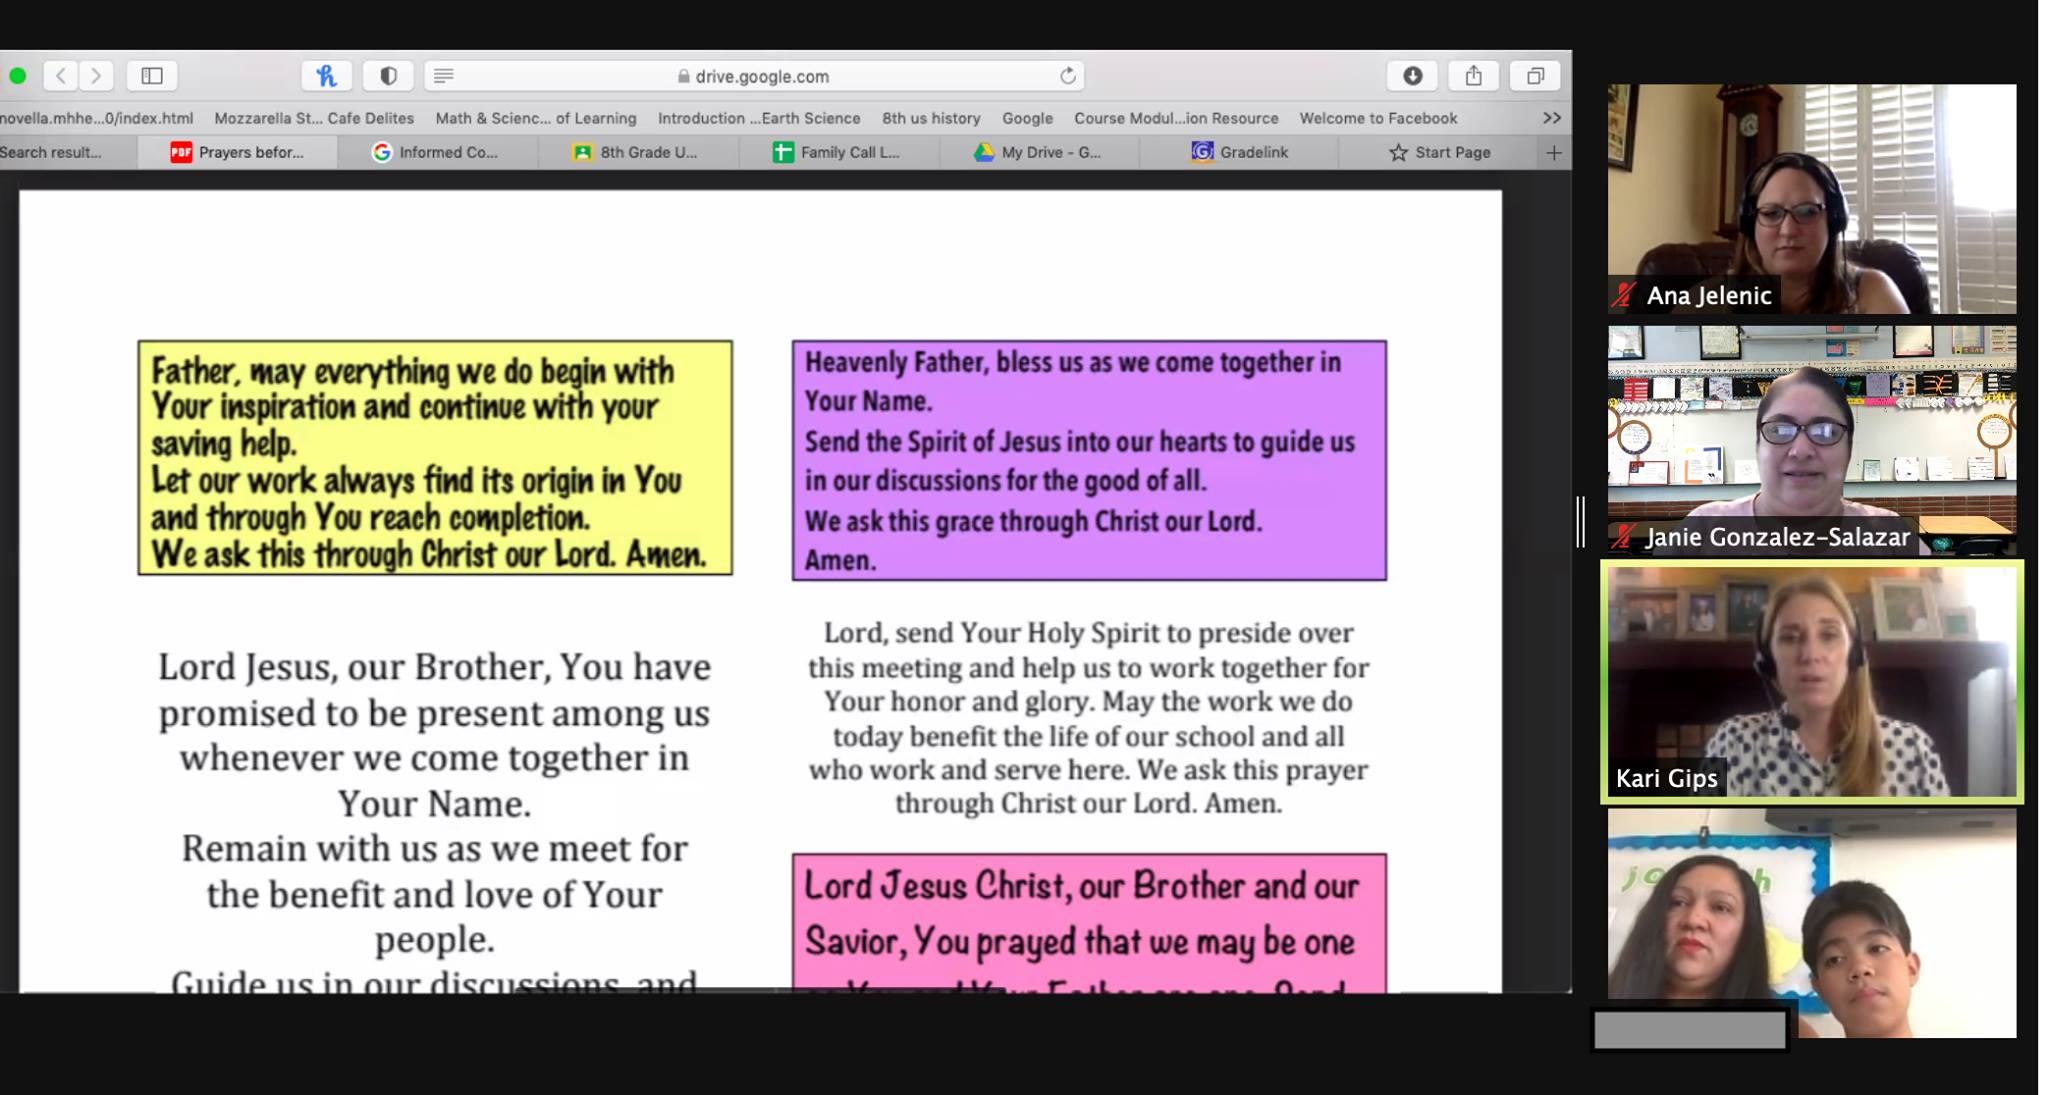Open the Mozzarella St... Cafe Delites bookmark

(314, 118)
